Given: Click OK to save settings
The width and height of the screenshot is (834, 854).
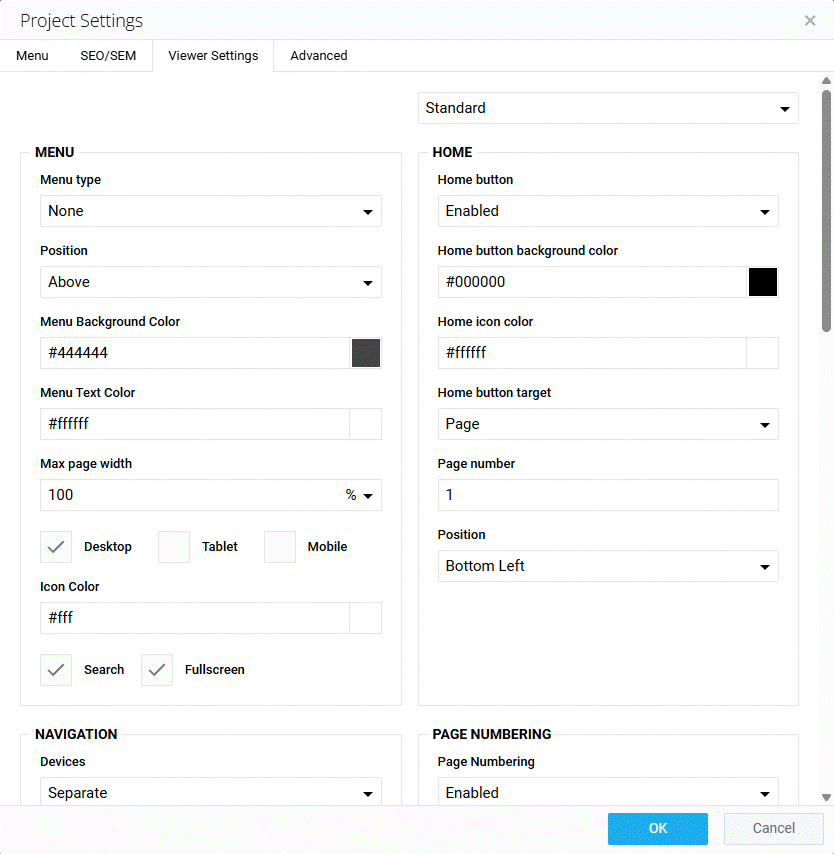Looking at the screenshot, I should 657,828.
